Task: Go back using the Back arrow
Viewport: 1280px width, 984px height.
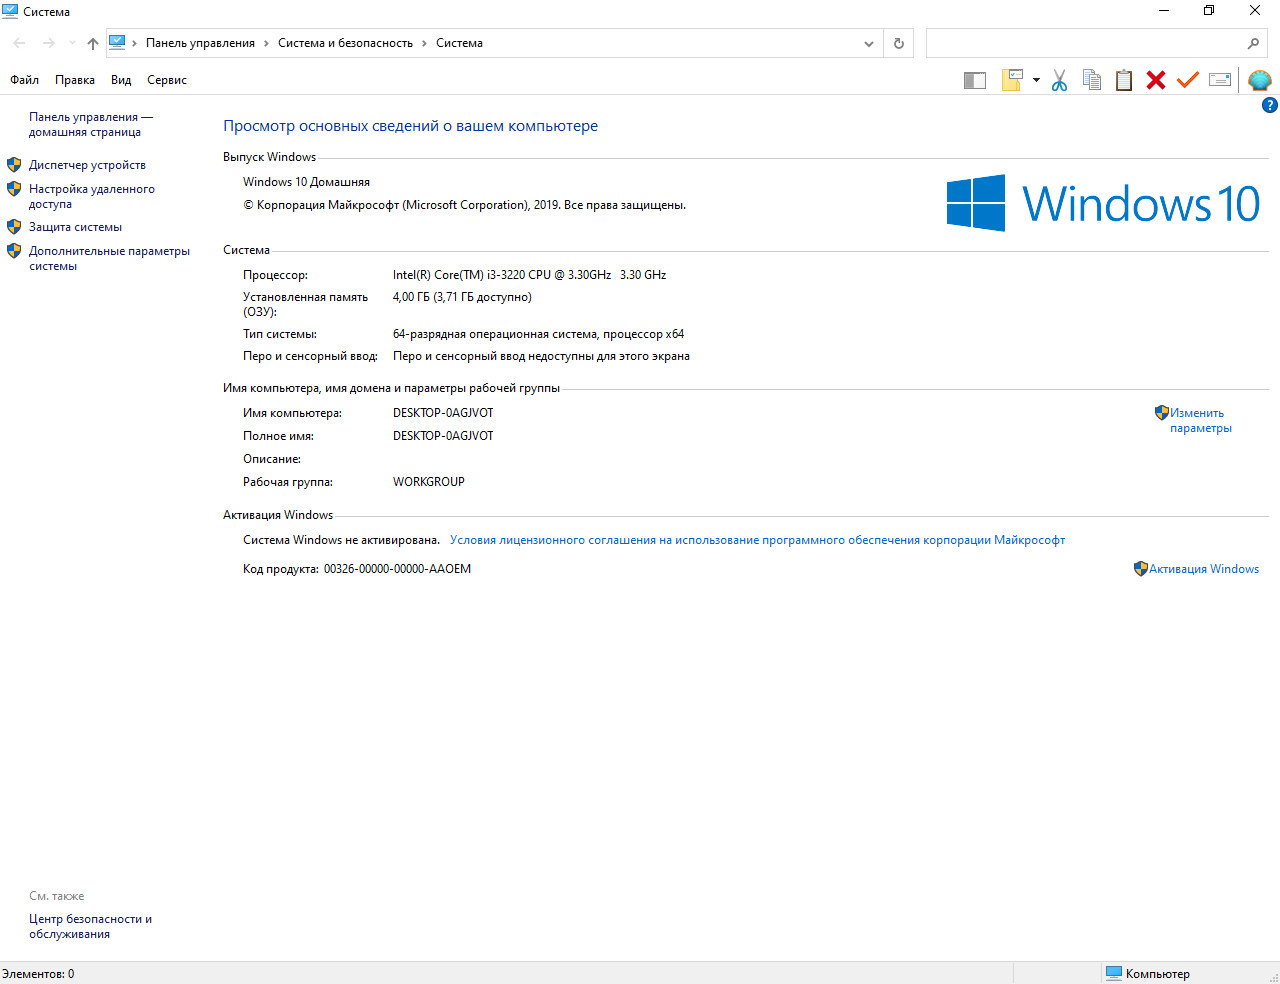Action: (x=19, y=43)
